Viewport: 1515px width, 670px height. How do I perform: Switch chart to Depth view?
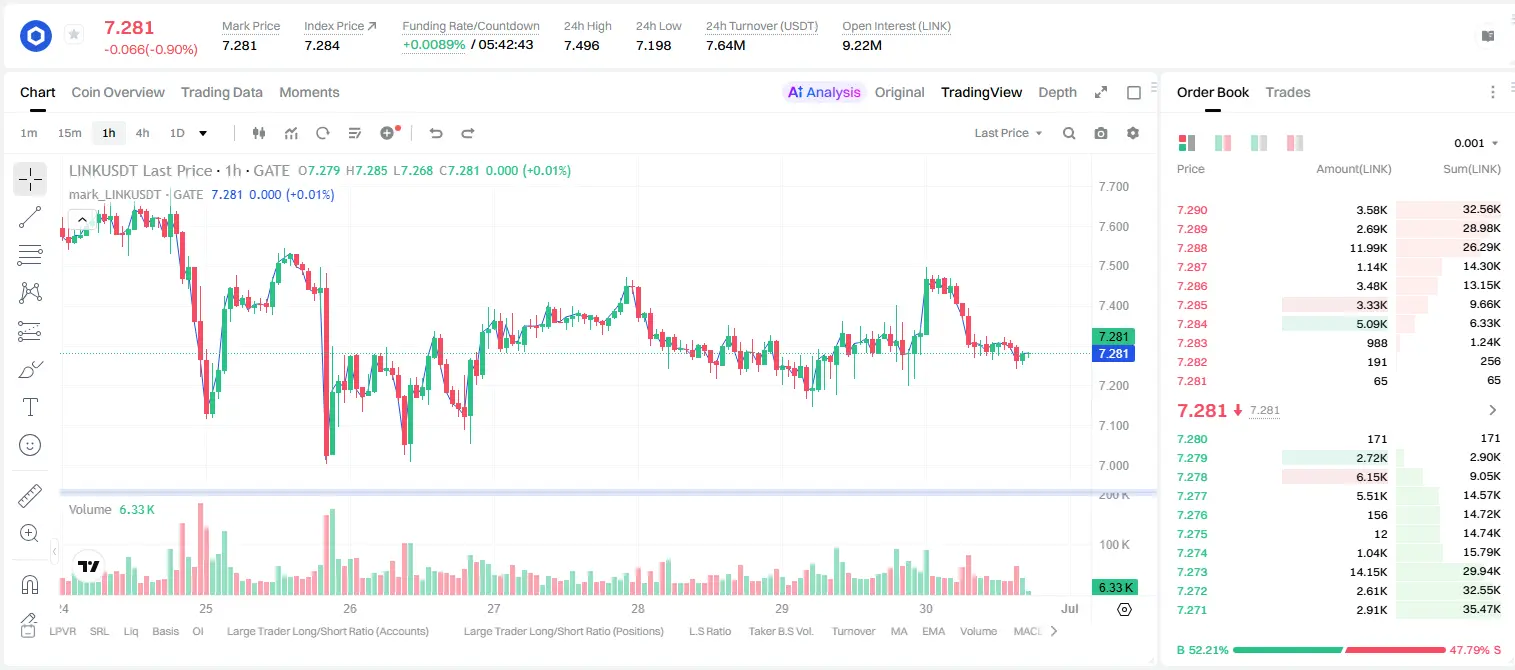point(1057,92)
